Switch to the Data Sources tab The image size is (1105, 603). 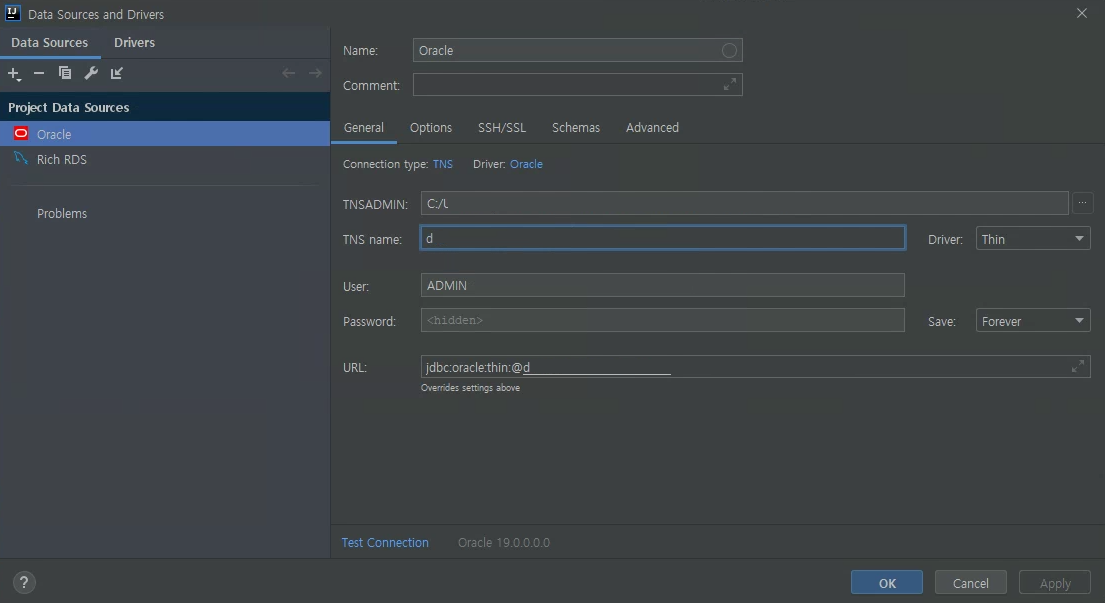coord(49,42)
